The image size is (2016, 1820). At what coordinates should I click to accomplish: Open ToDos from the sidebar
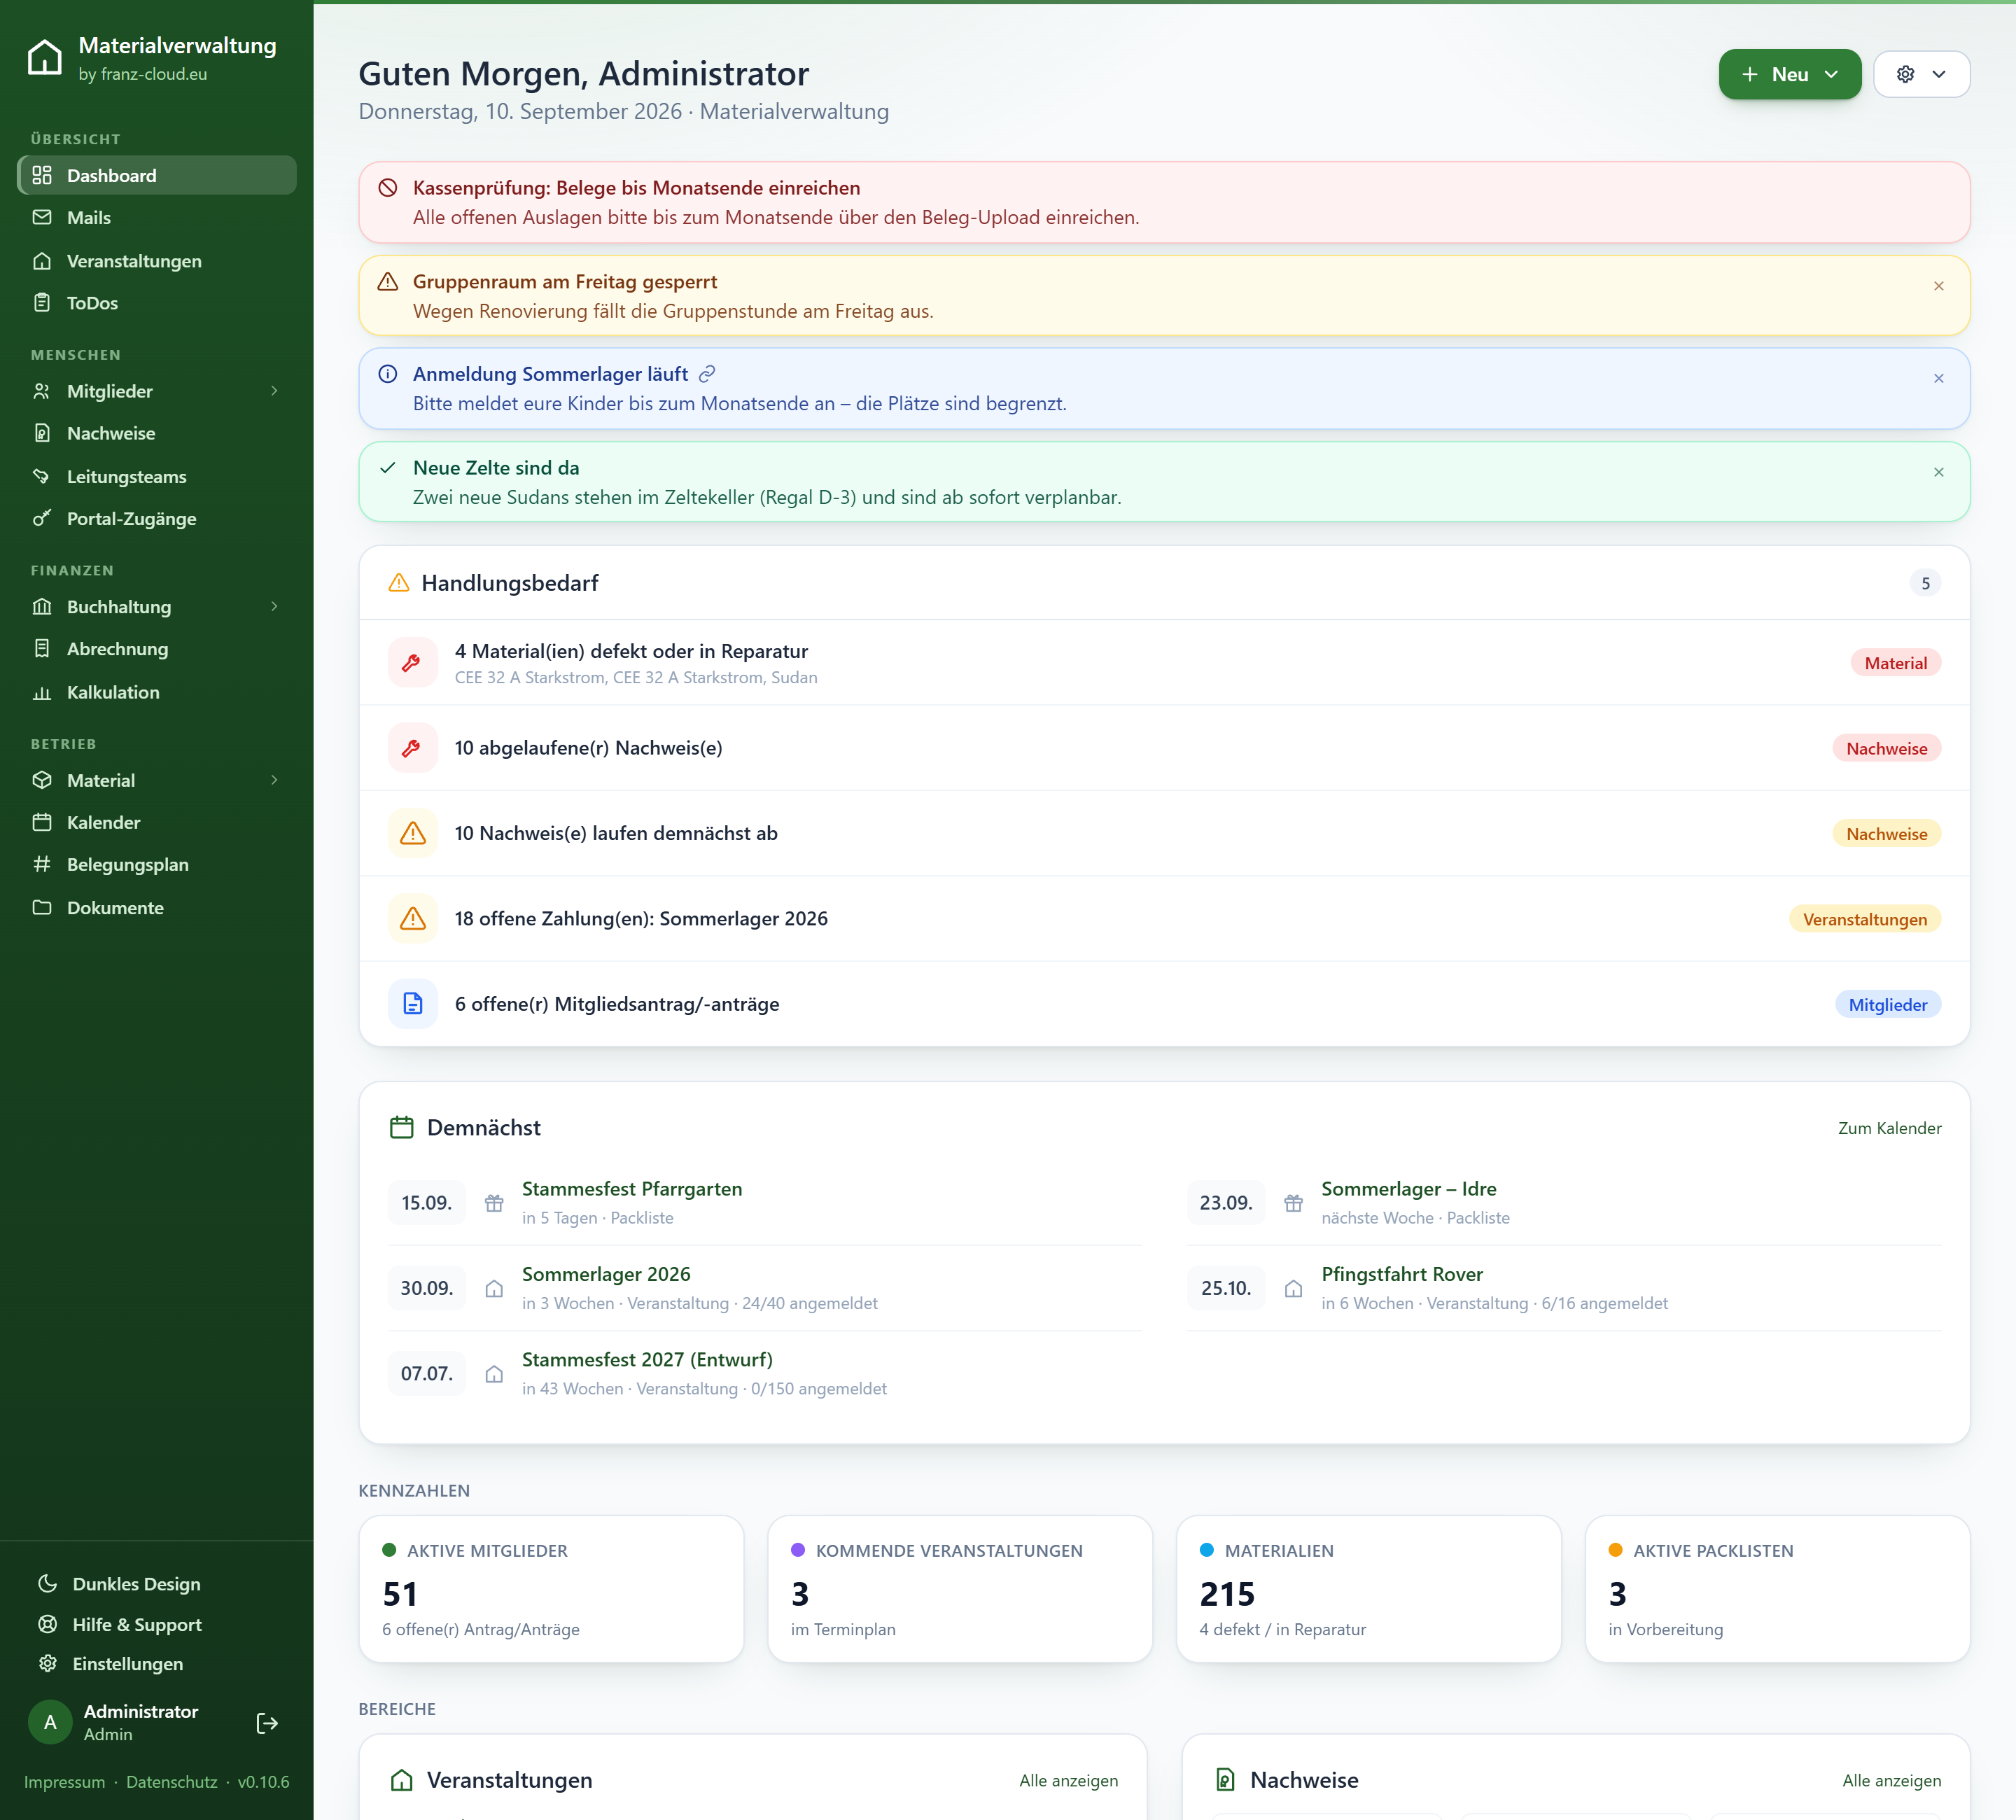157,303
